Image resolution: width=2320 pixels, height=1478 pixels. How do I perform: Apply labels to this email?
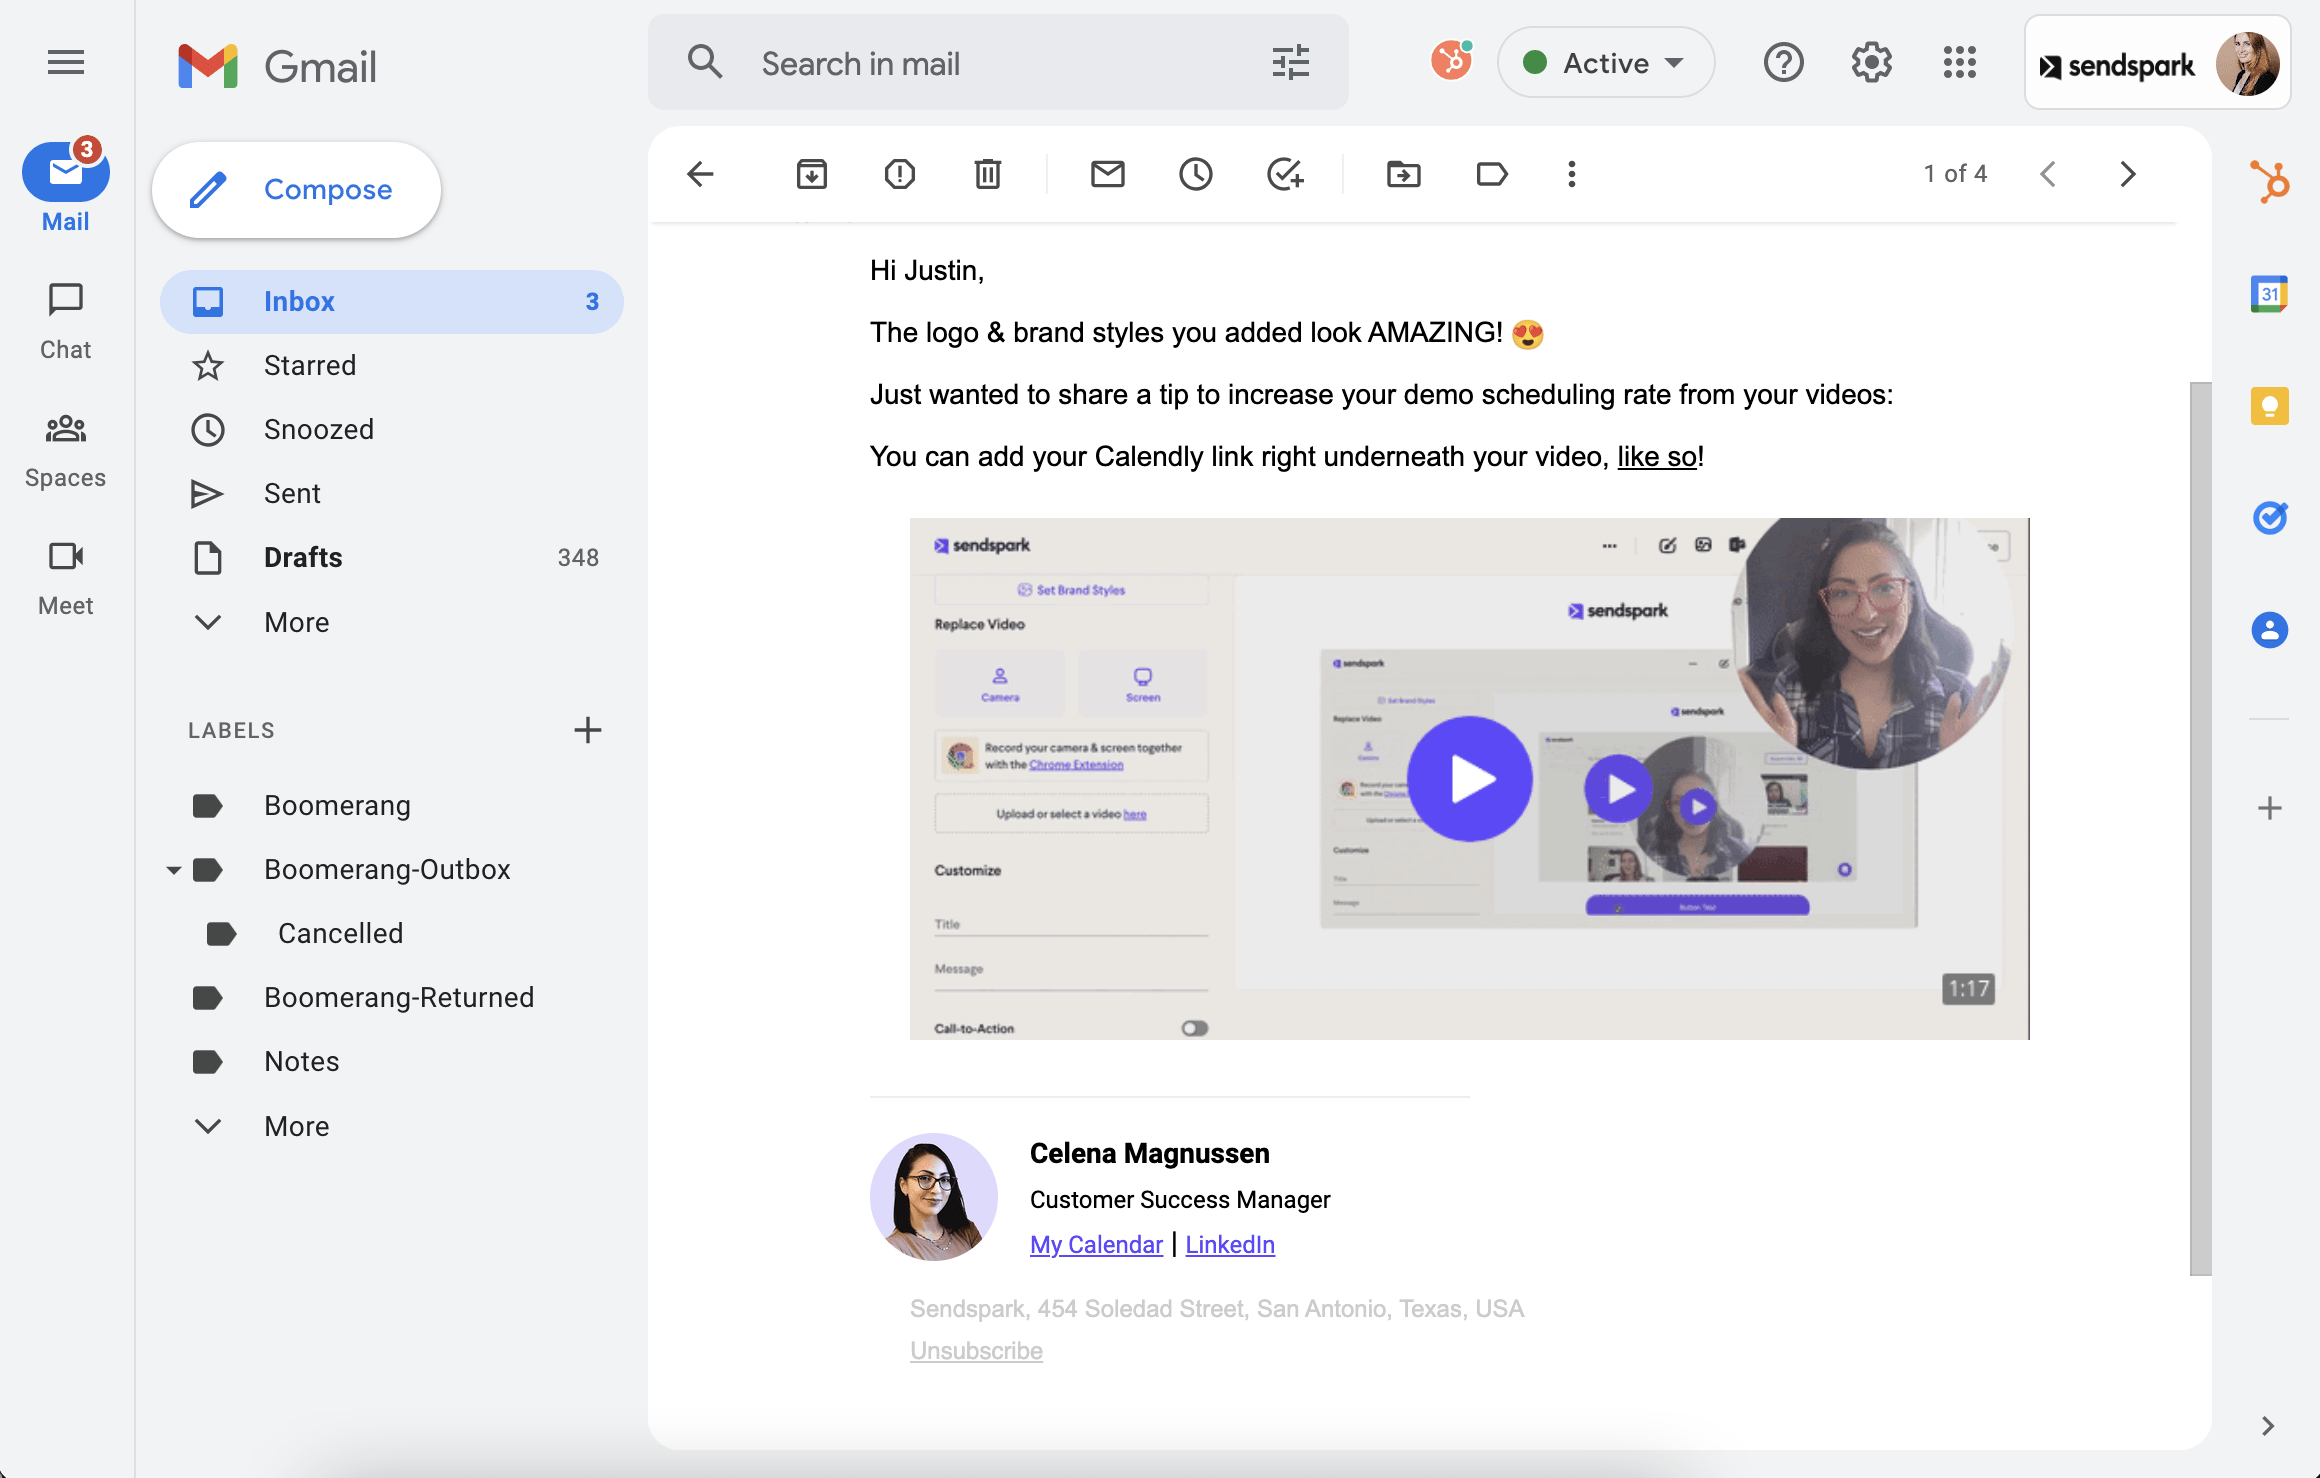coord(1492,174)
